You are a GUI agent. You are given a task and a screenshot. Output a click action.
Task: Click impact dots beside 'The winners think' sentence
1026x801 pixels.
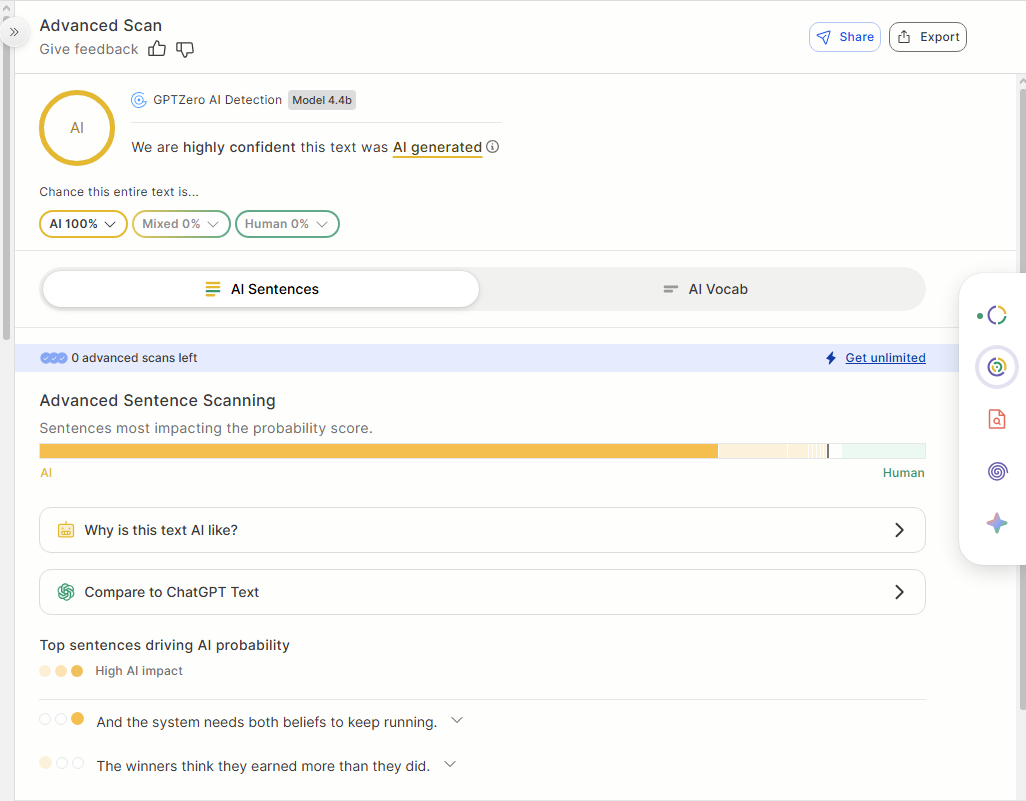click(x=62, y=763)
